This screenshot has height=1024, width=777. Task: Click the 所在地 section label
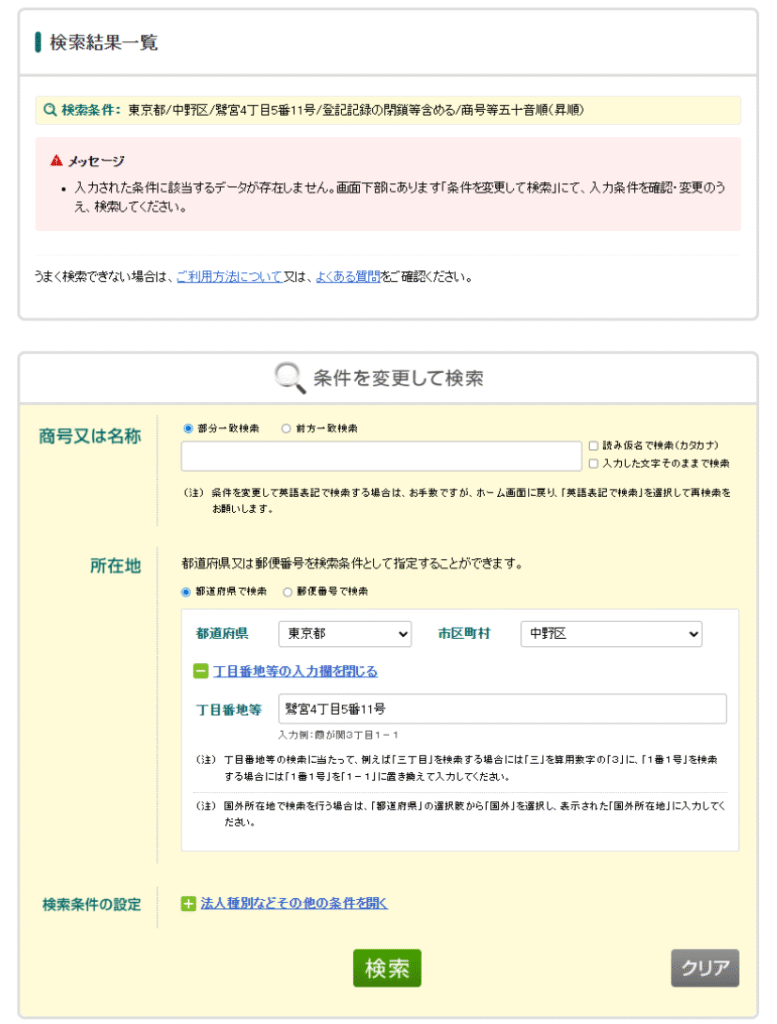[116, 566]
